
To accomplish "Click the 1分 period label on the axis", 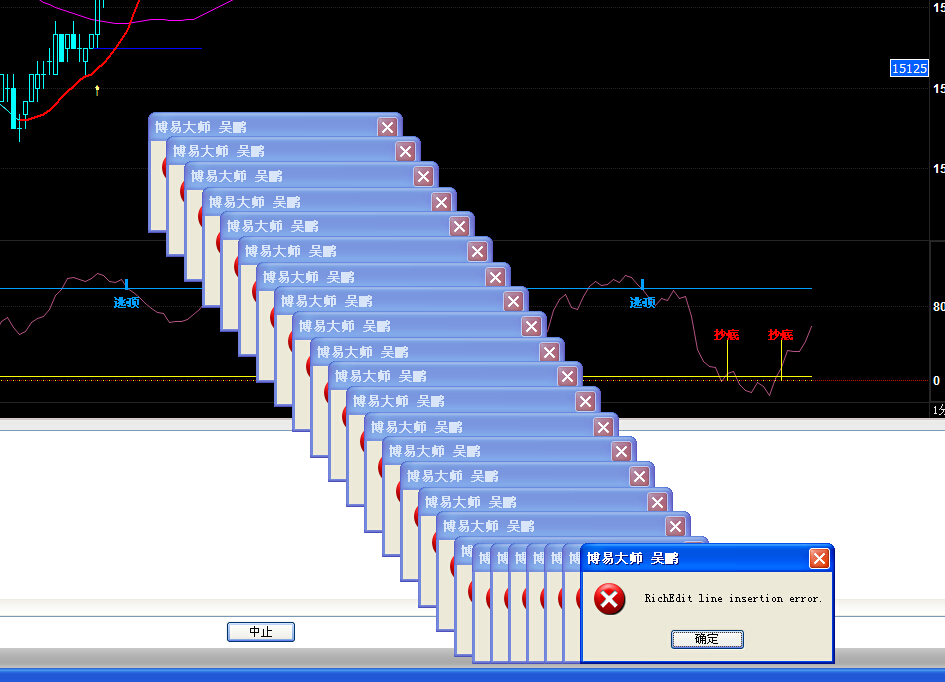I will (x=938, y=410).
